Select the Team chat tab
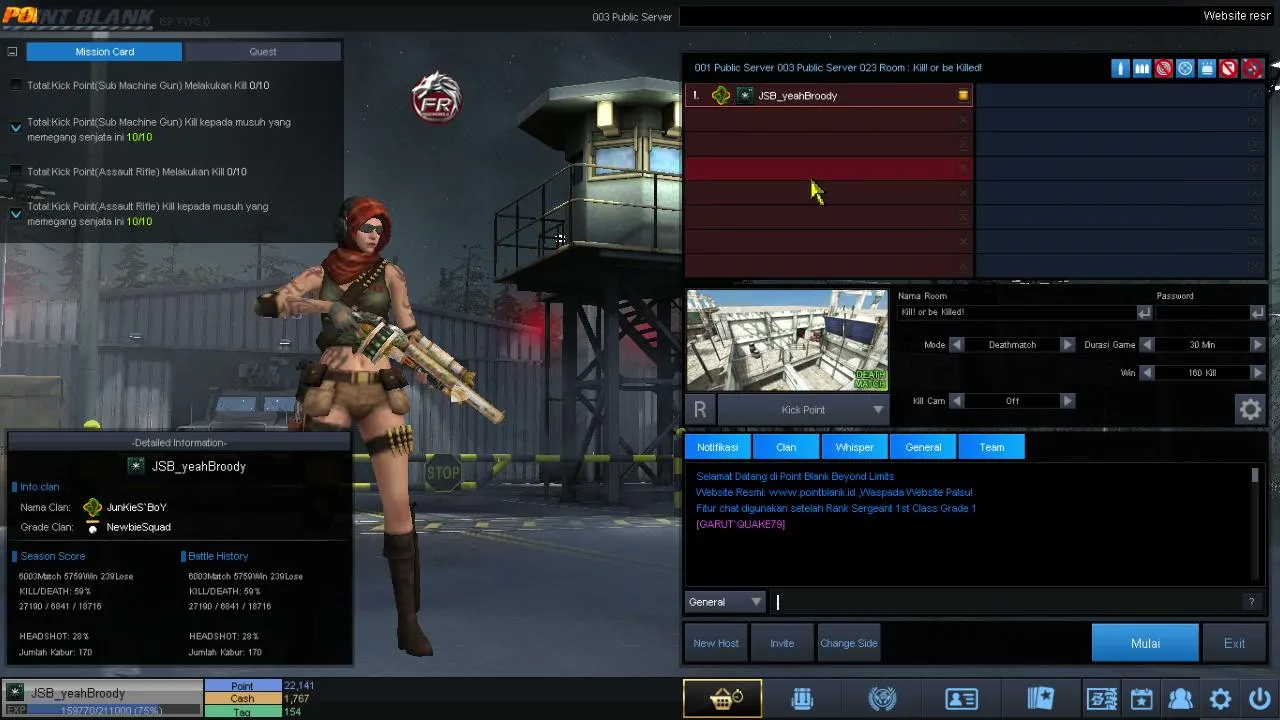This screenshot has width=1280, height=720. (992, 447)
